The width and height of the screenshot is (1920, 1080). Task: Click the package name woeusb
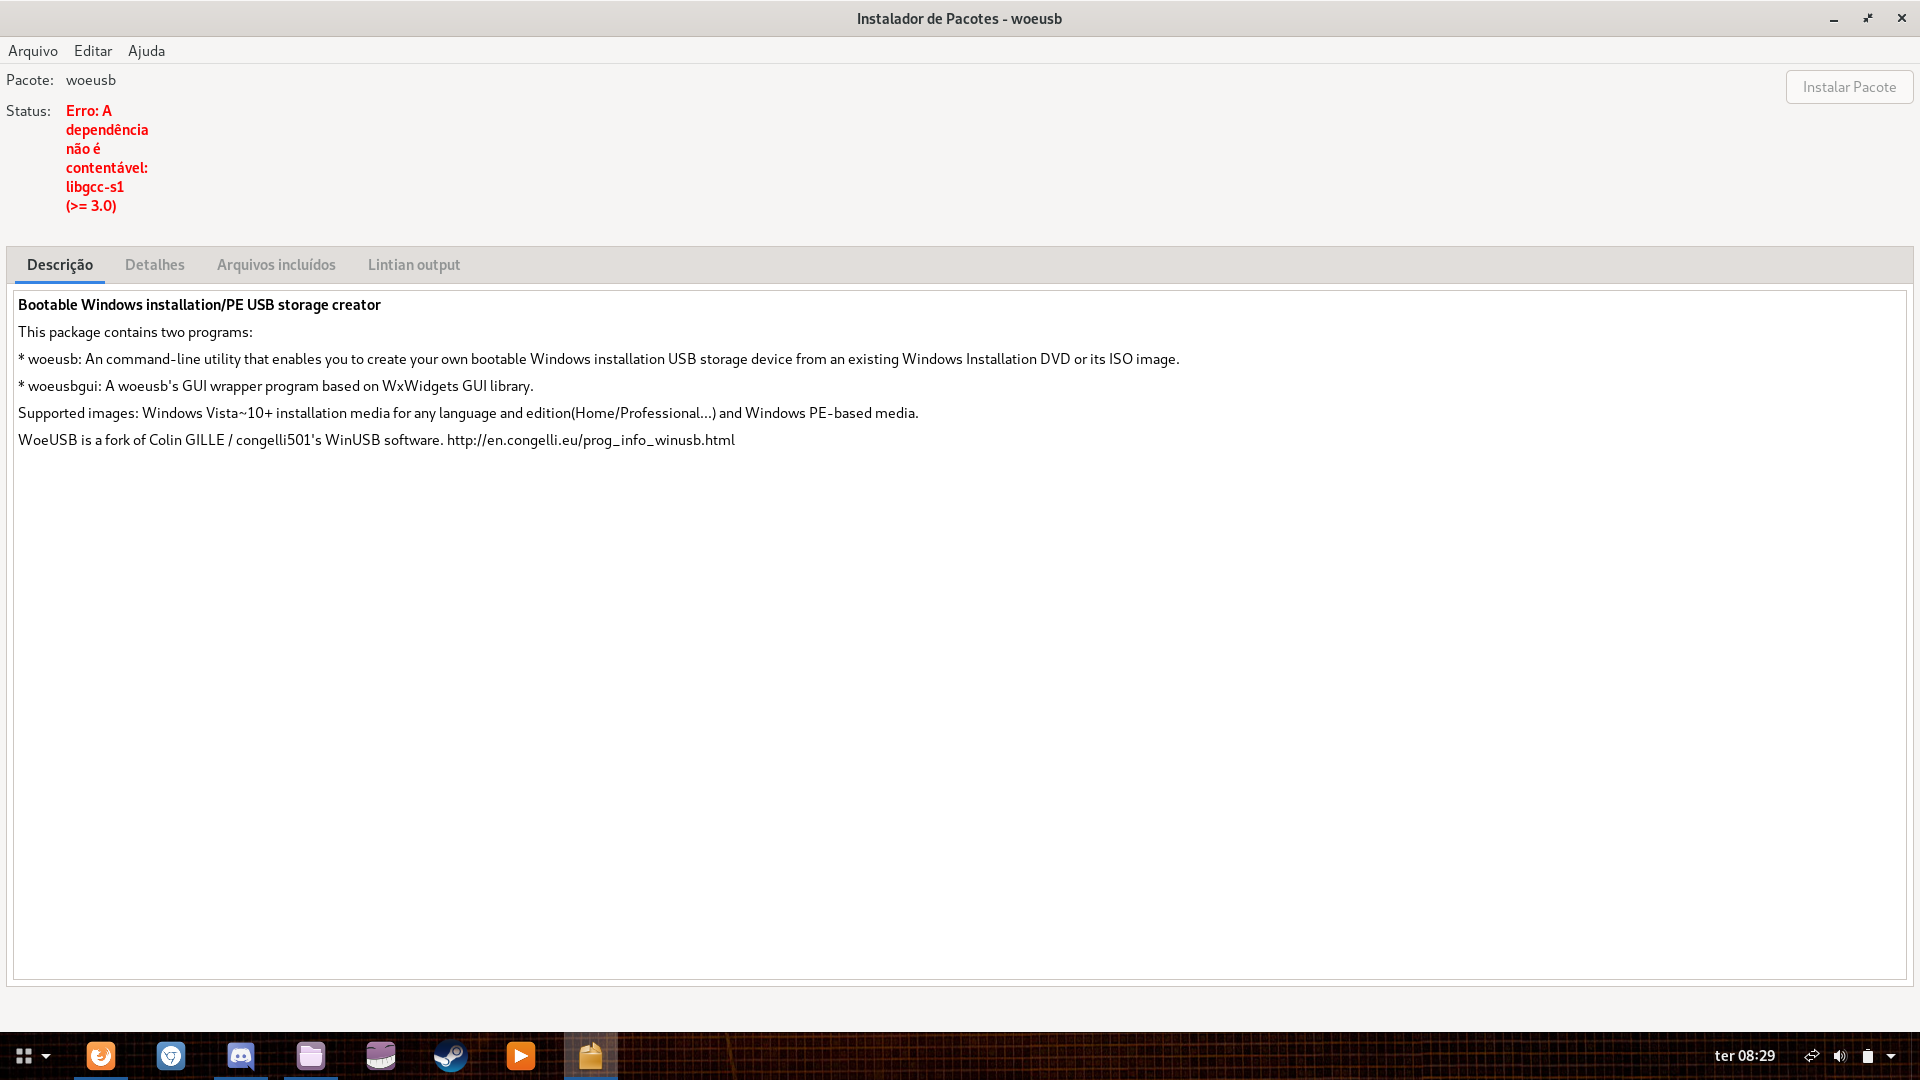point(91,80)
